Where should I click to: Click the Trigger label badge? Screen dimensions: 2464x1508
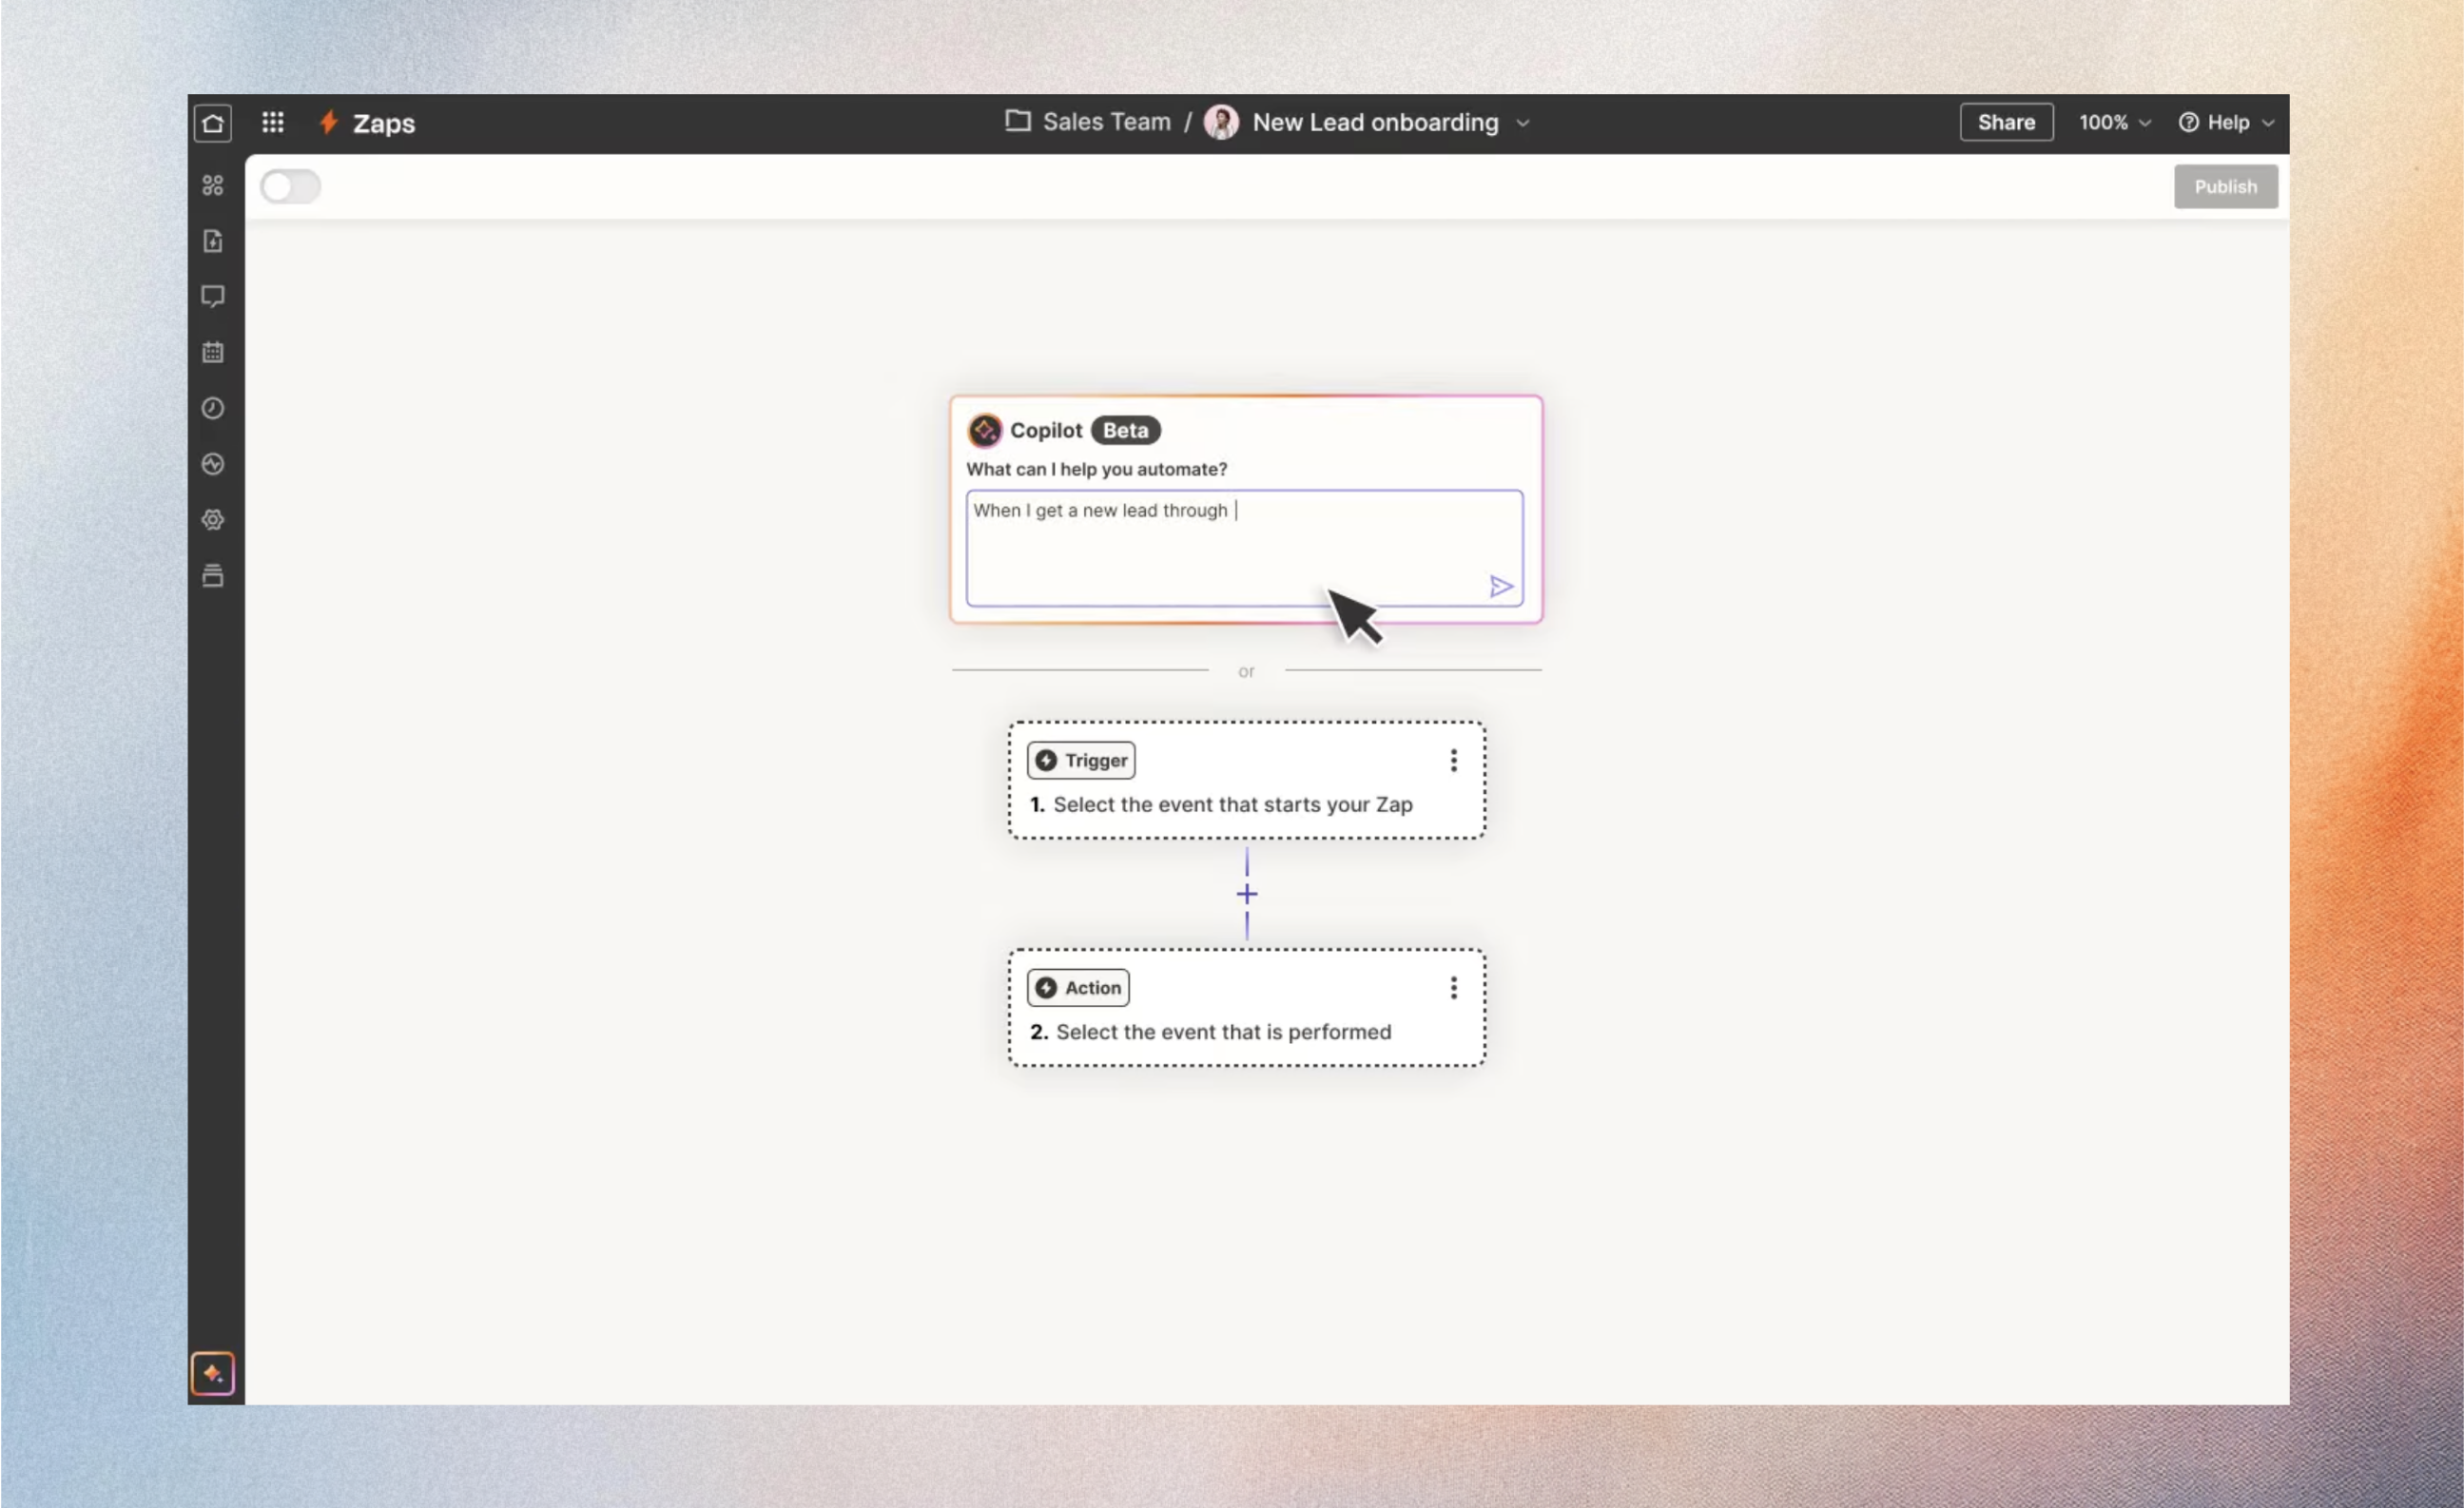coord(1081,760)
